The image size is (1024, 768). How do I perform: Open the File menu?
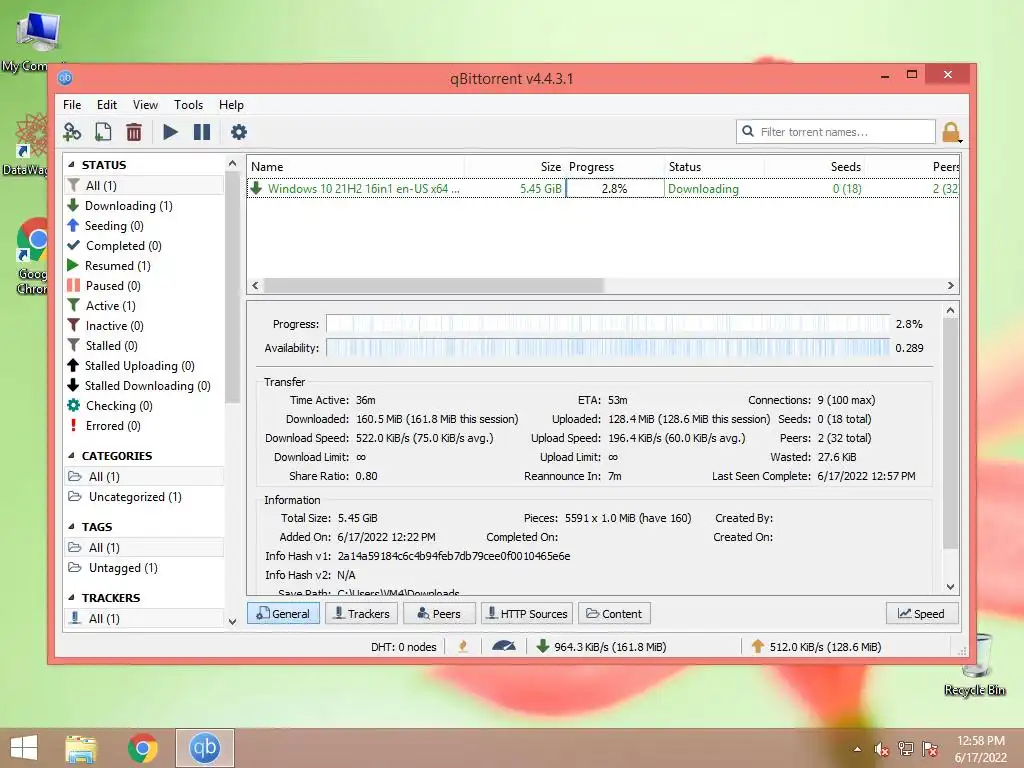coord(72,104)
